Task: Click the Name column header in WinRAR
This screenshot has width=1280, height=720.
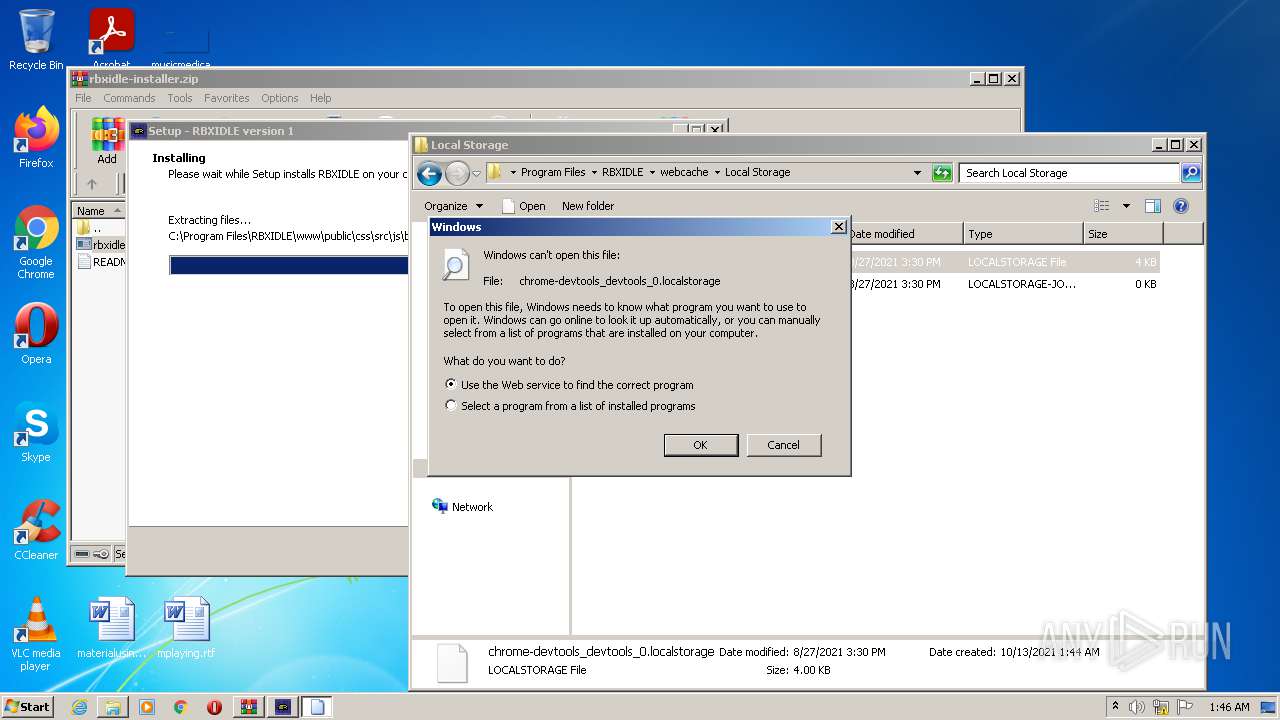Action: [x=98, y=211]
